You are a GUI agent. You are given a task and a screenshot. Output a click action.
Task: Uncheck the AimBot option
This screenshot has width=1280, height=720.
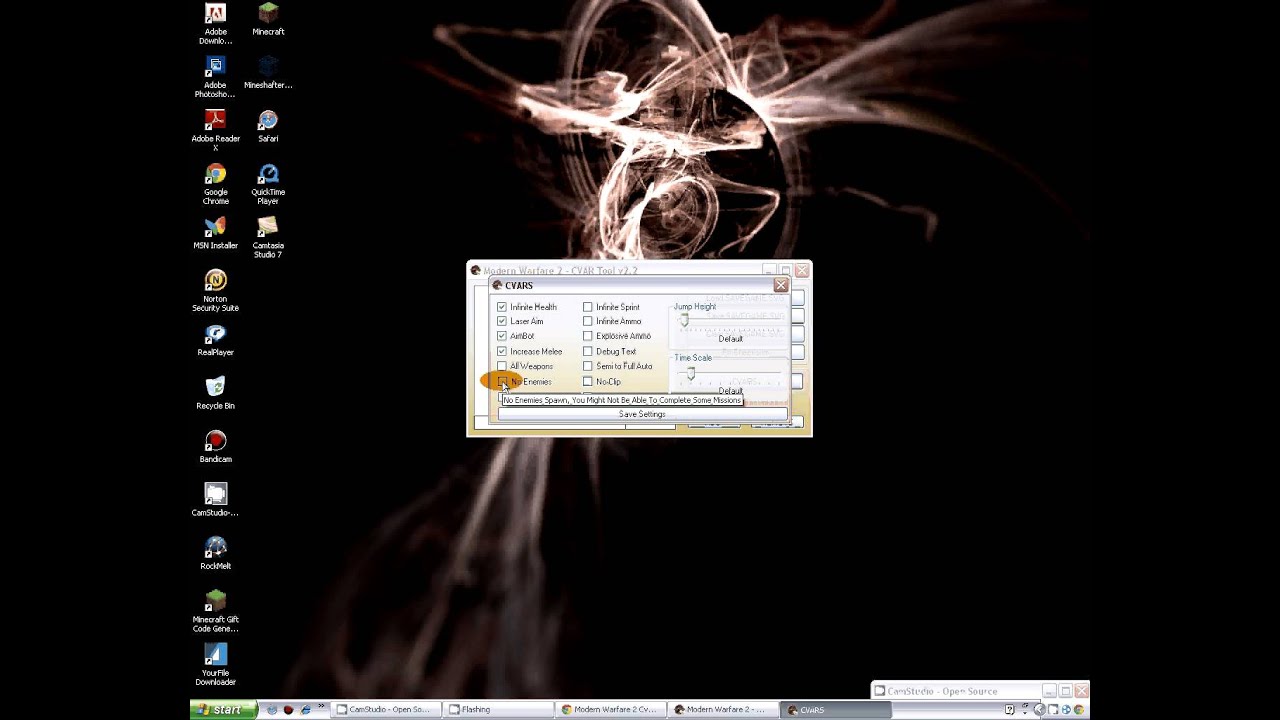coord(502,336)
